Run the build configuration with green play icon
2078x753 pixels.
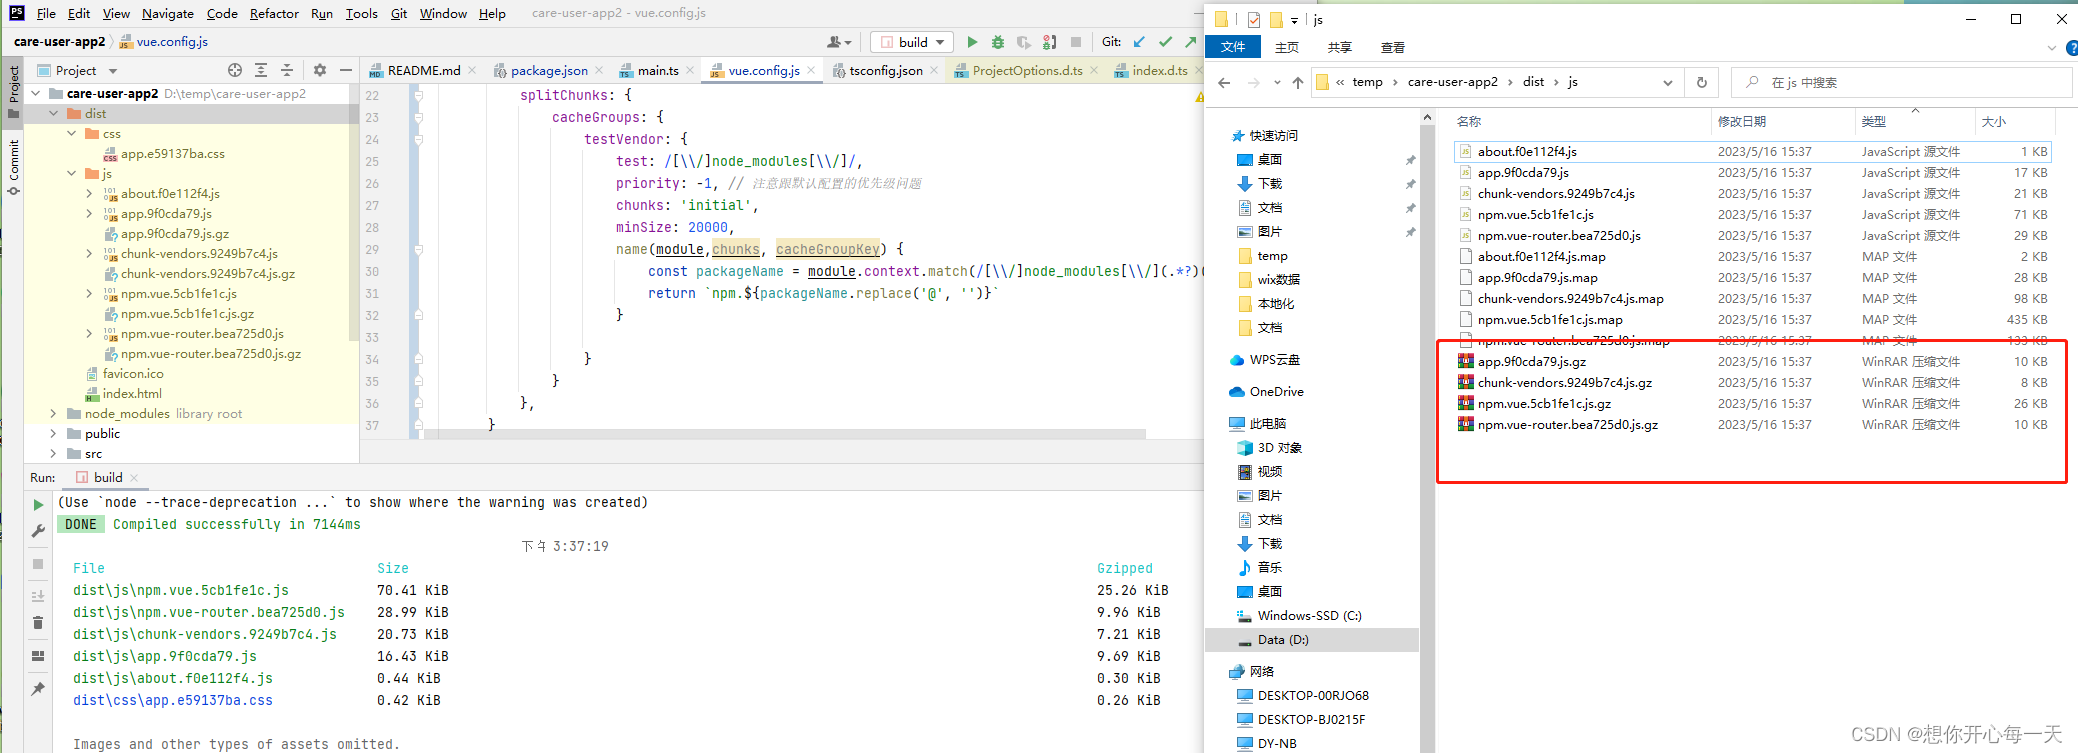coord(972,42)
